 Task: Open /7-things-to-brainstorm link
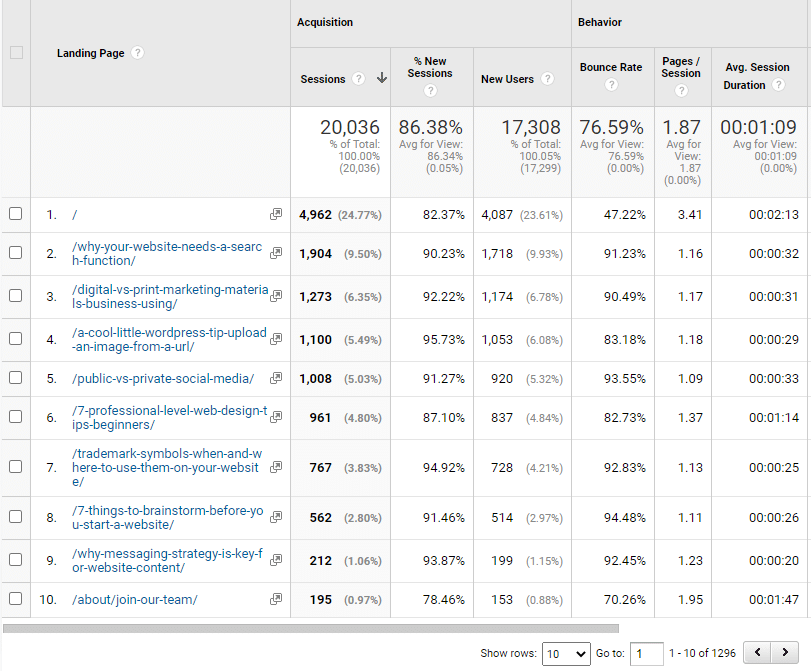tap(168, 517)
